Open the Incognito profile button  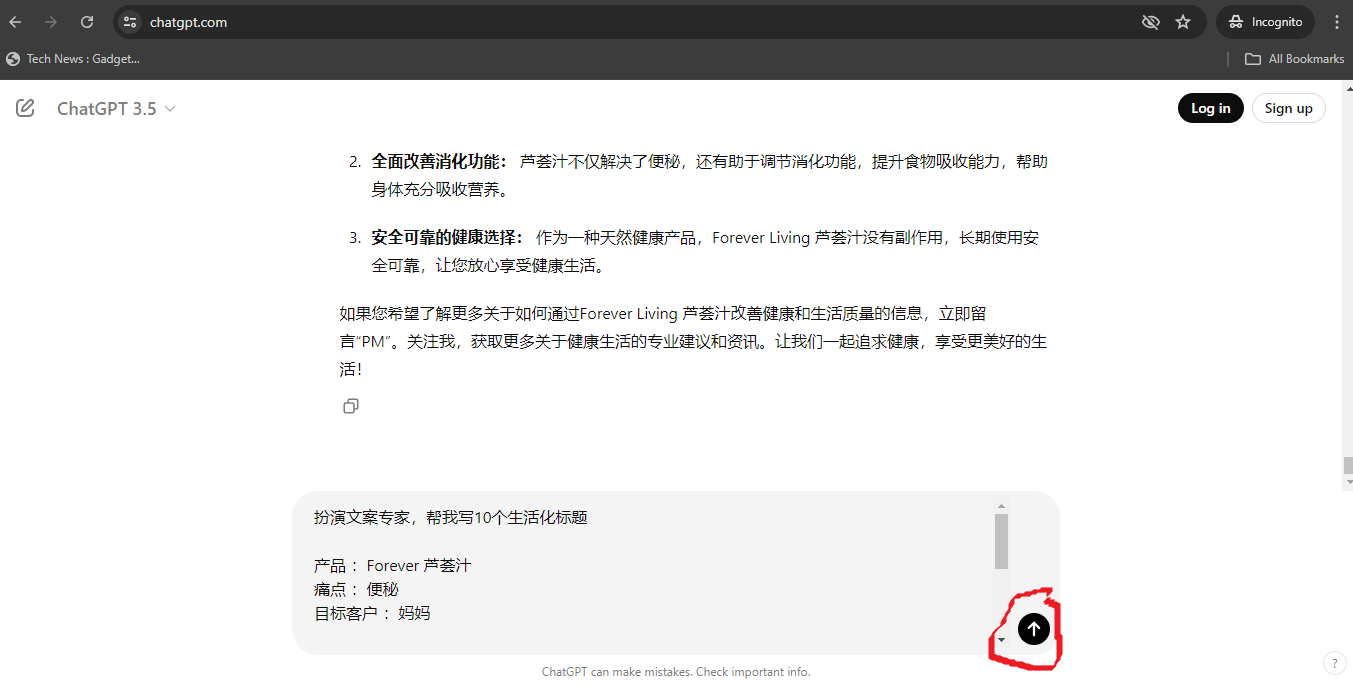[1265, 22]
